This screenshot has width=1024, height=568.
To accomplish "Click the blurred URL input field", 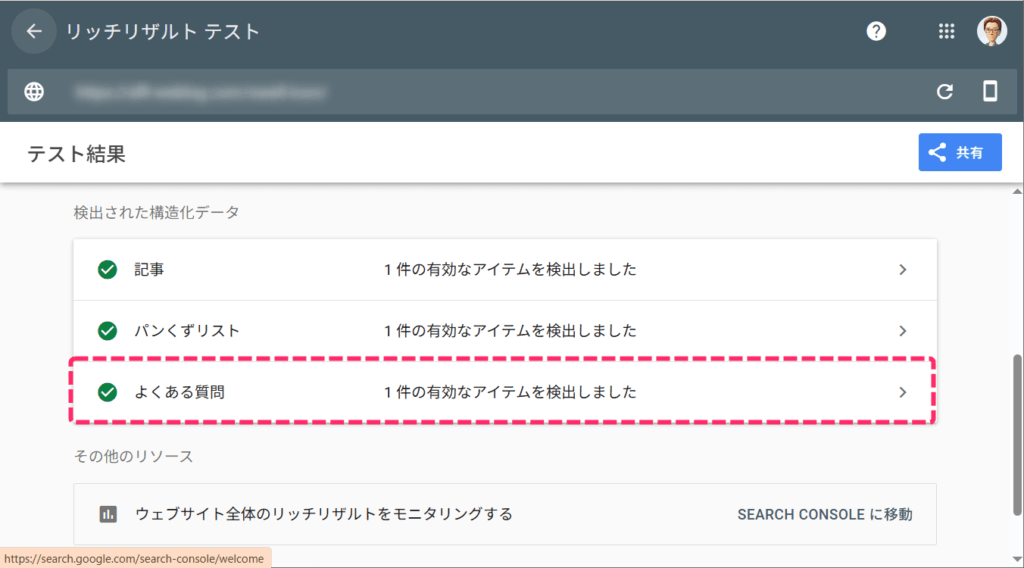I will click(480, 92).
